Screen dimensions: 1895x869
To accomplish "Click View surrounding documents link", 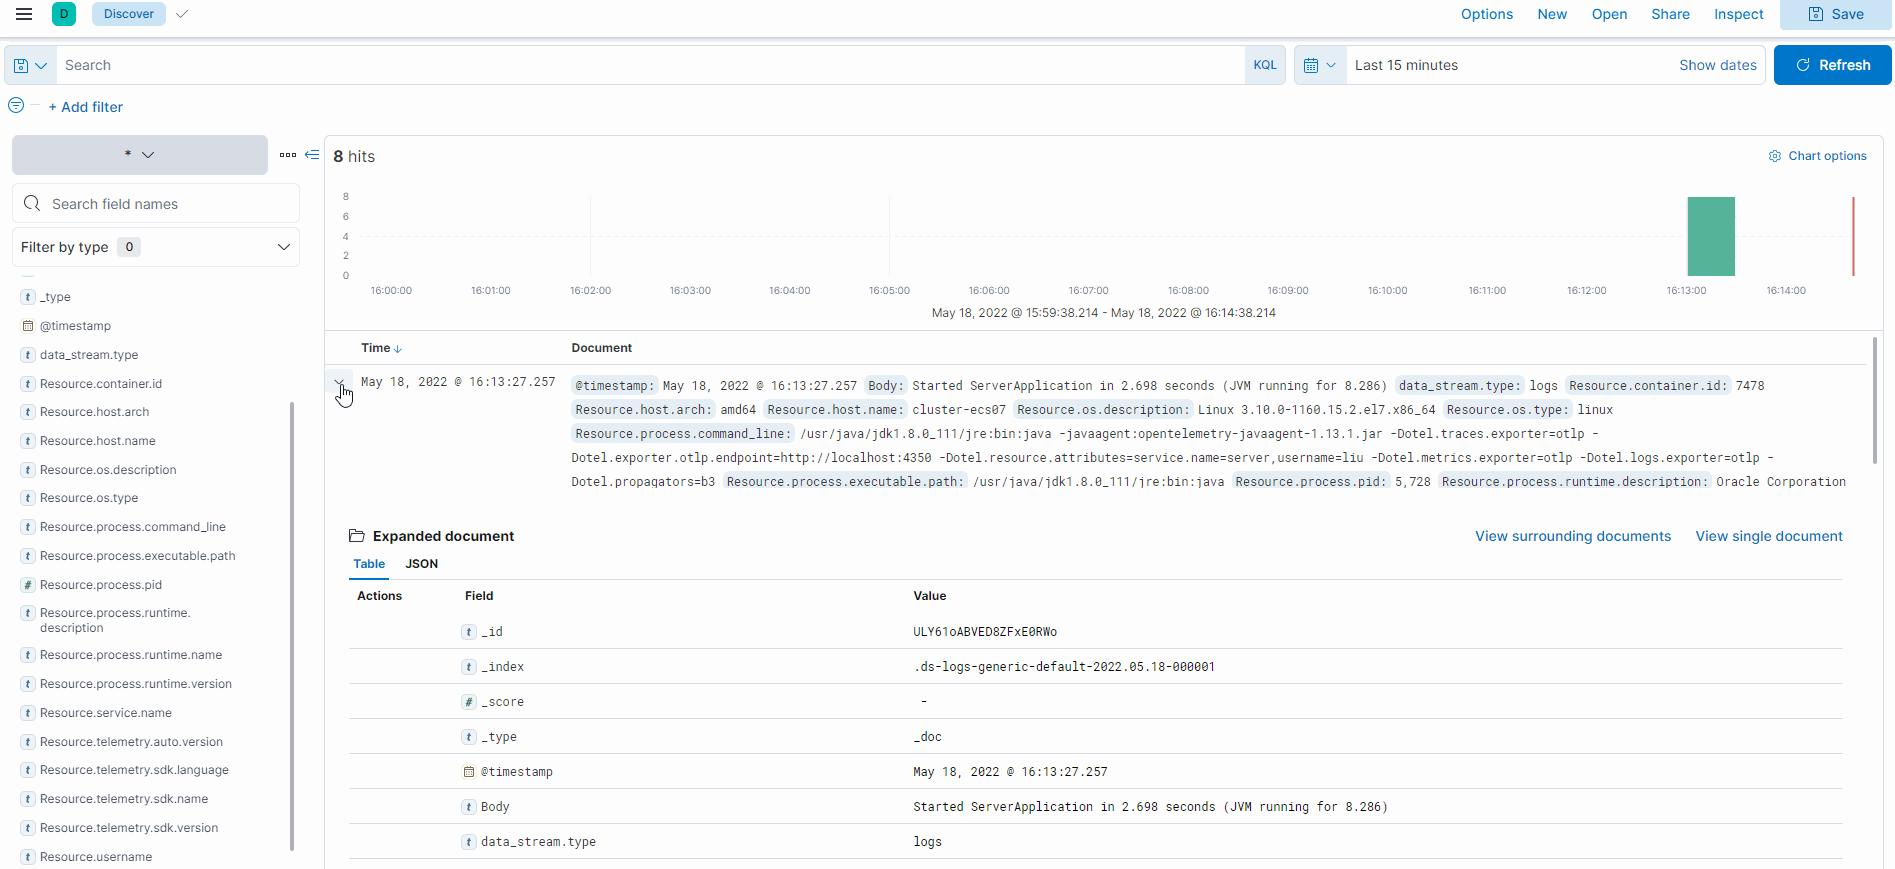I will [1572, 536].
